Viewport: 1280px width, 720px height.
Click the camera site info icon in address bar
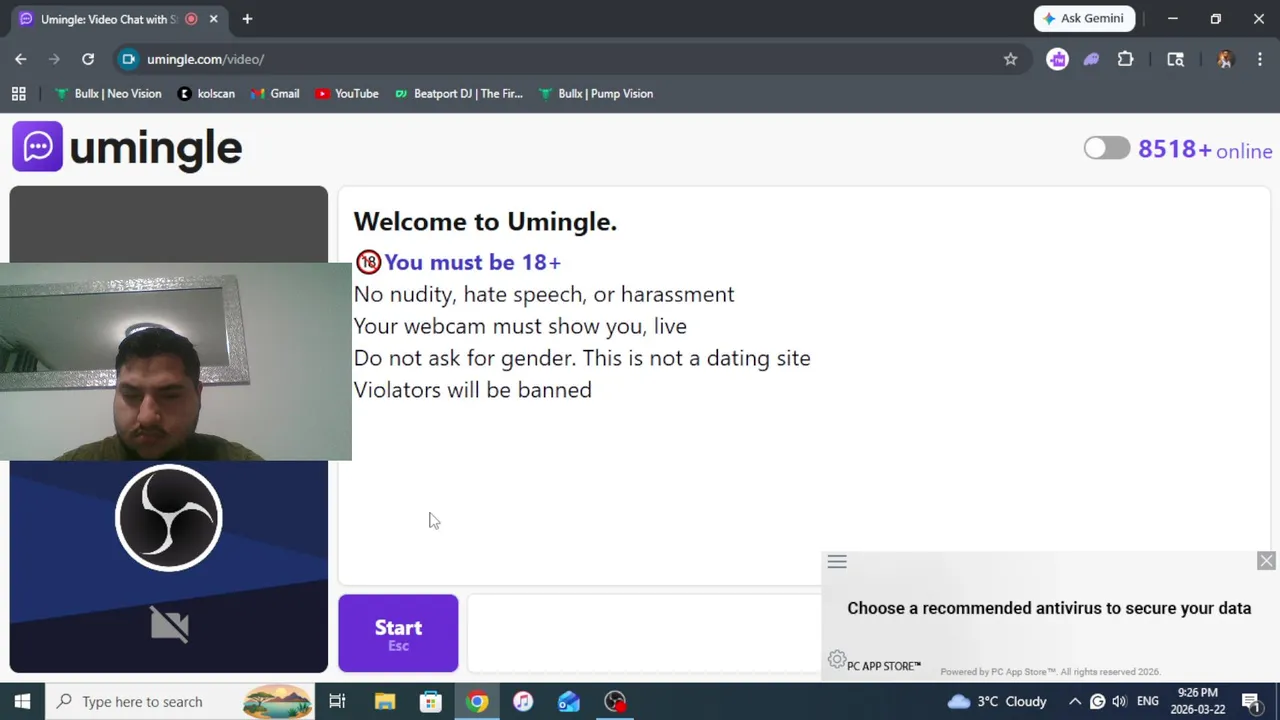pyautogui.click(x=128, y=59)
